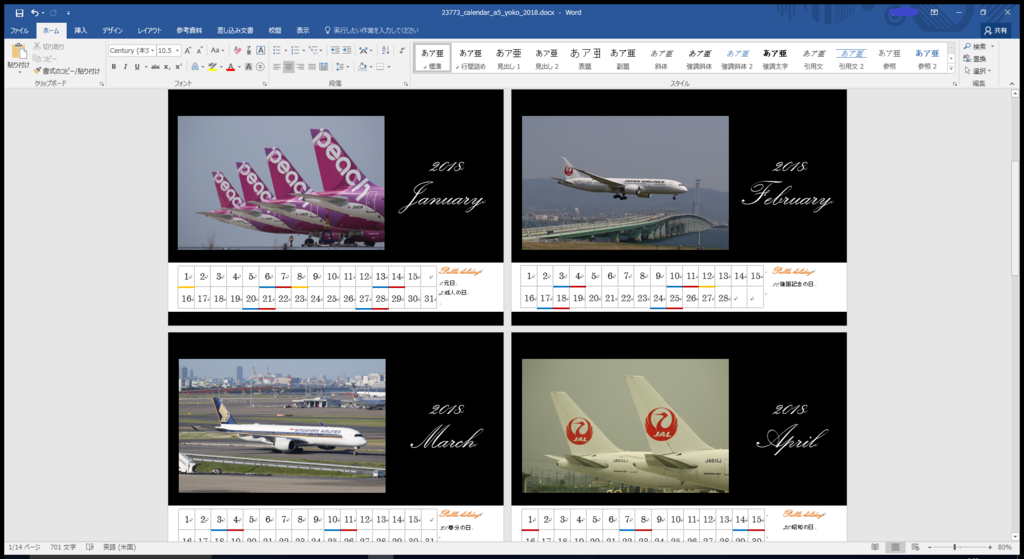This screenshot has width=1024, height=559.
Task: Click the Web Layout view icon in status bar
Action: [916, 547]
